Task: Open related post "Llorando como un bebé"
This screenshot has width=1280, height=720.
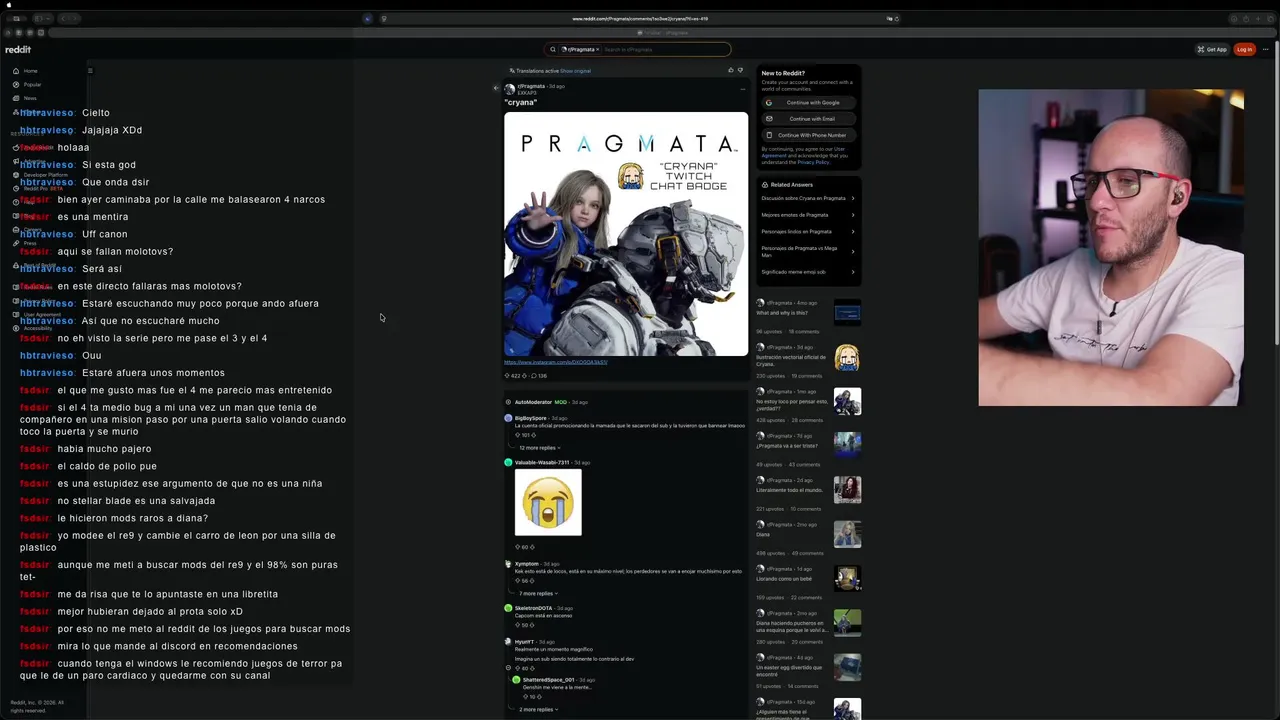Action: [x=783, y=579]
